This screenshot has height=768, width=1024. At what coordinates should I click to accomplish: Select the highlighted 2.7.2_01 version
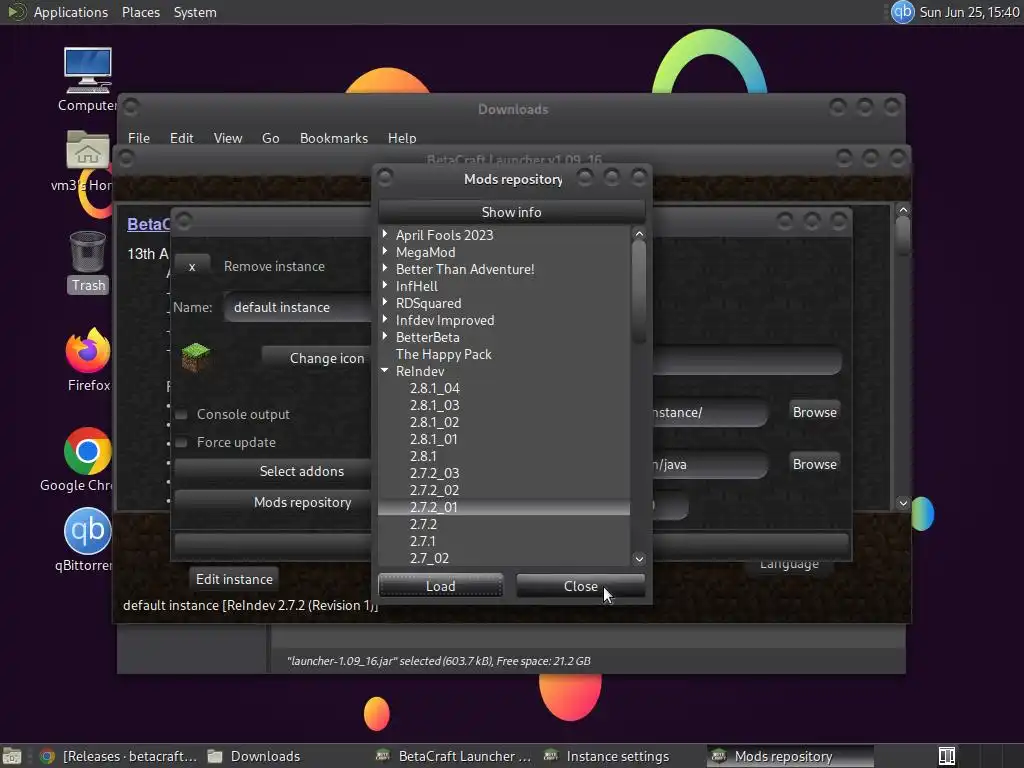(x=504, y=507)
